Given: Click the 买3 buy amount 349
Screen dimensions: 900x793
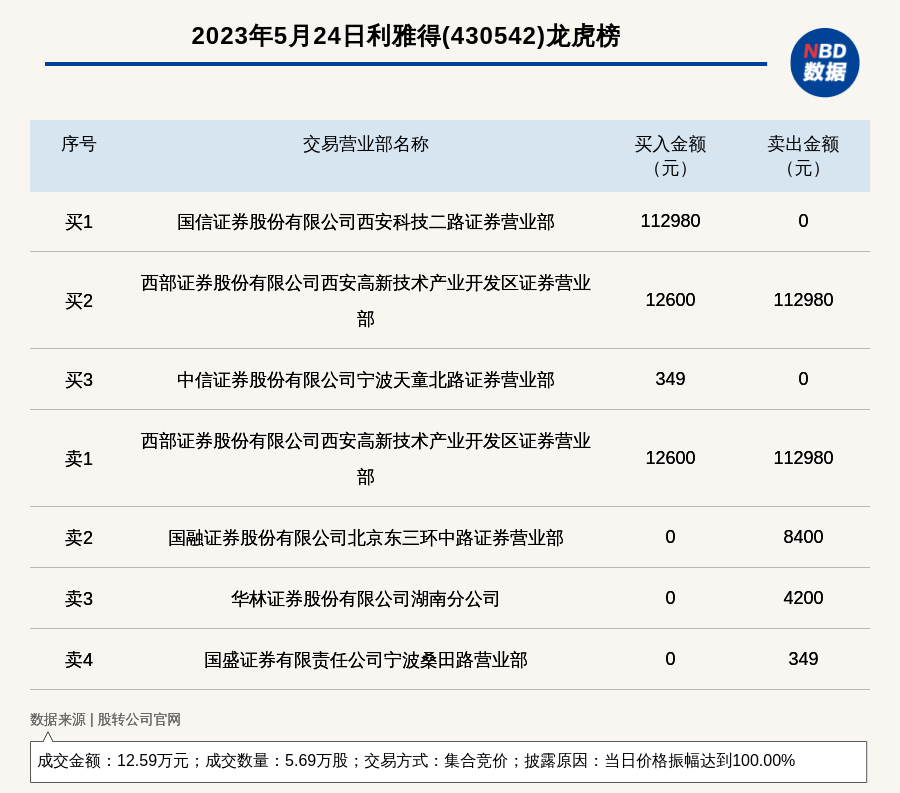Looking at the screenshot, I should point(670,379).
